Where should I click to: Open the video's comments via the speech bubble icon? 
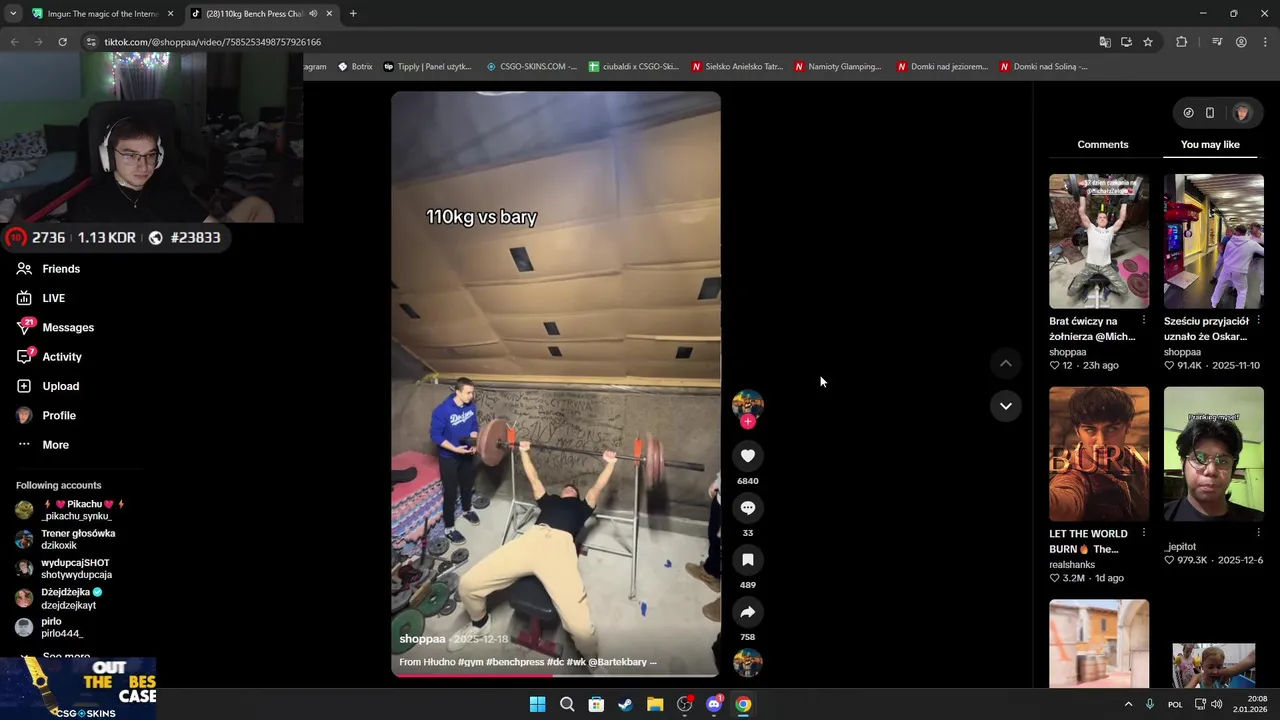(747, 508)
